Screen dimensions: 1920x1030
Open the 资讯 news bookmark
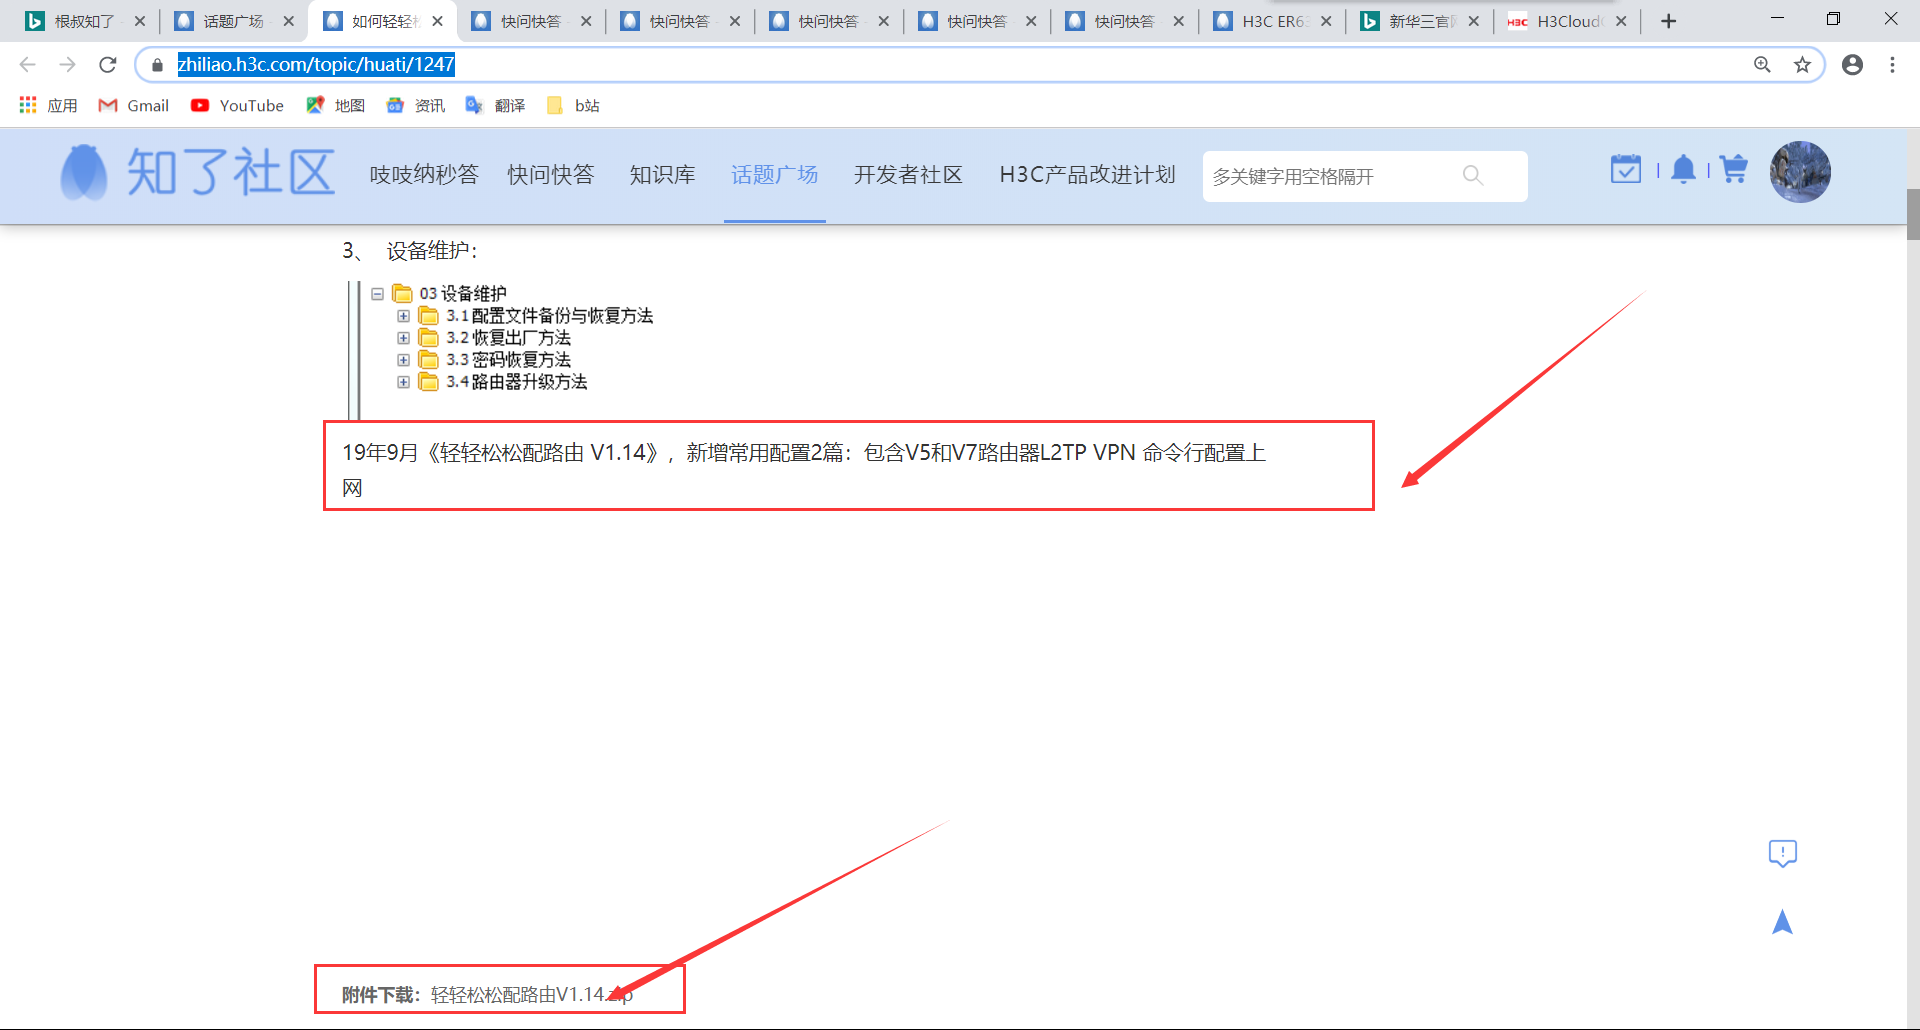coord(416,105)
